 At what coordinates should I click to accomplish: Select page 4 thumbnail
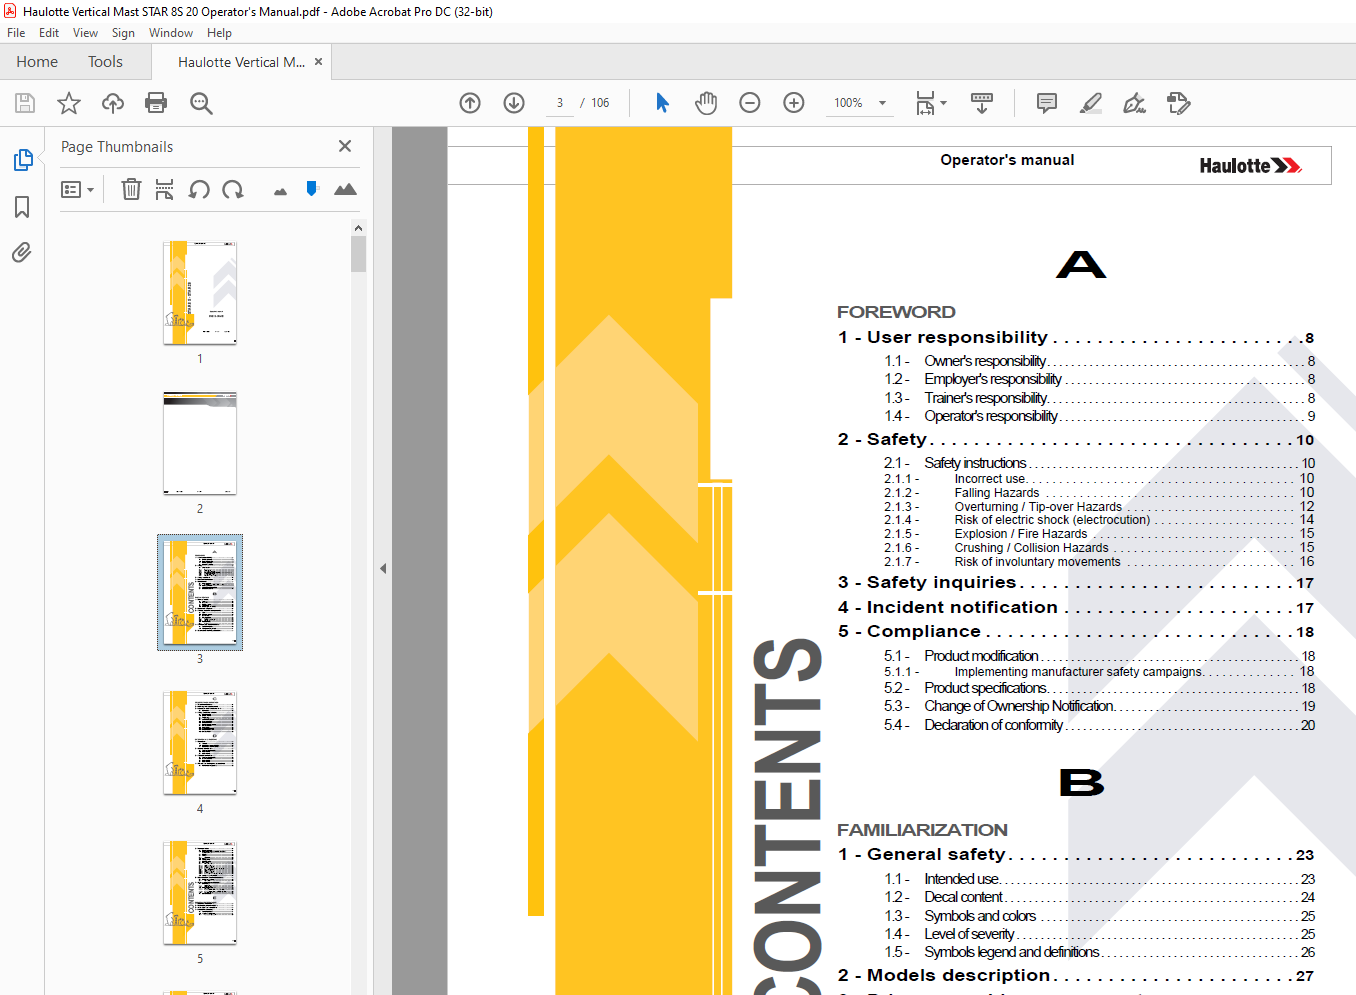click(200, 743)
